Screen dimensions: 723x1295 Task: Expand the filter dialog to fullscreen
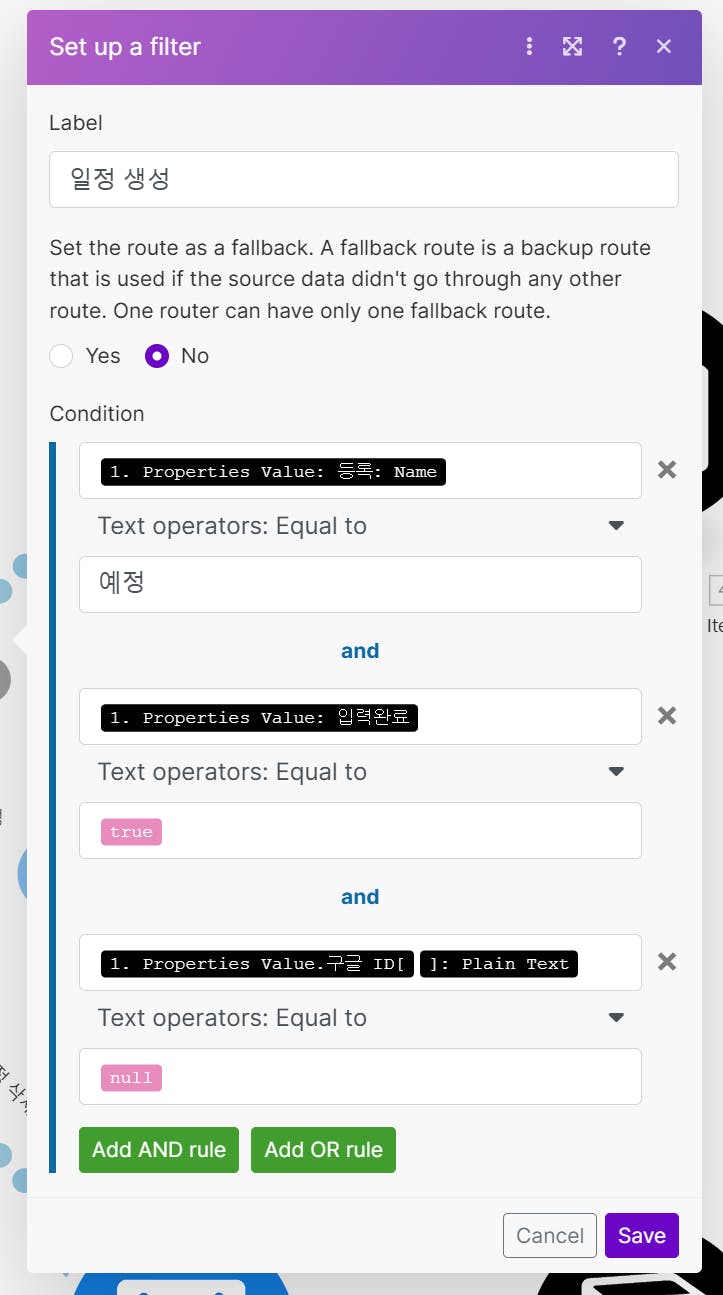pyautogui.click(x=572, y=47)
